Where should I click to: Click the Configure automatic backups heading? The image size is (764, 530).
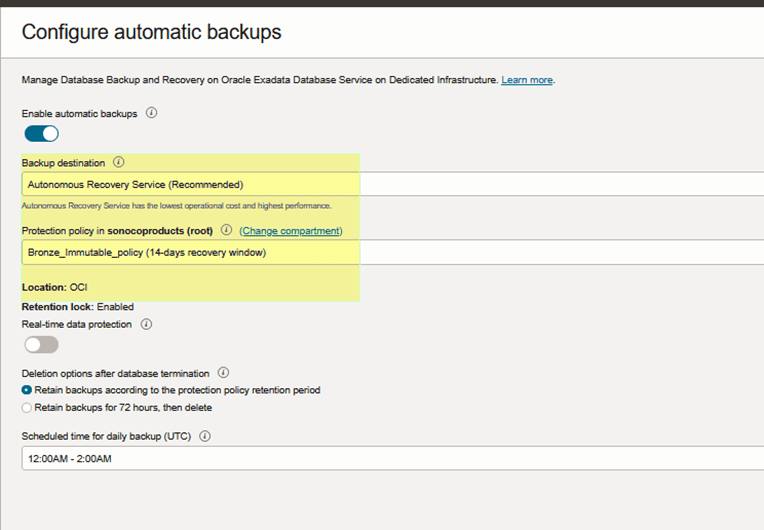click(x=152, y=32)
